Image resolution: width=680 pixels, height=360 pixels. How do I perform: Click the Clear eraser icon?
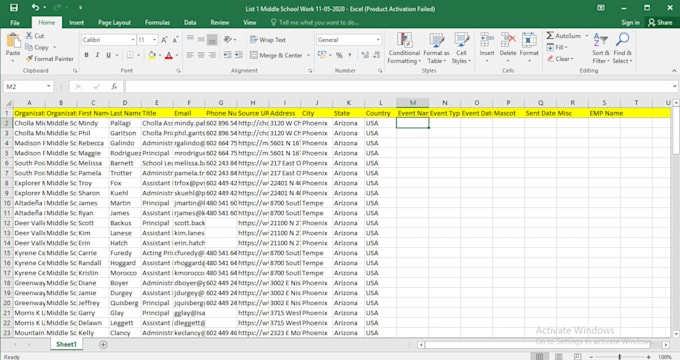(550, 59)
